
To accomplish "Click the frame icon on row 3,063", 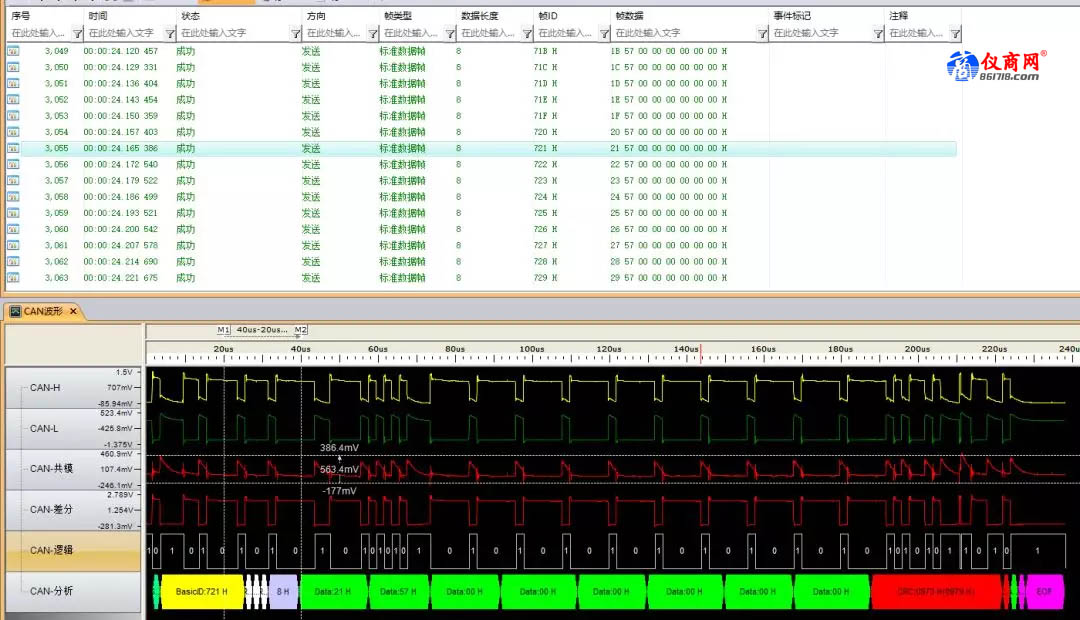I will click(13, 278).
